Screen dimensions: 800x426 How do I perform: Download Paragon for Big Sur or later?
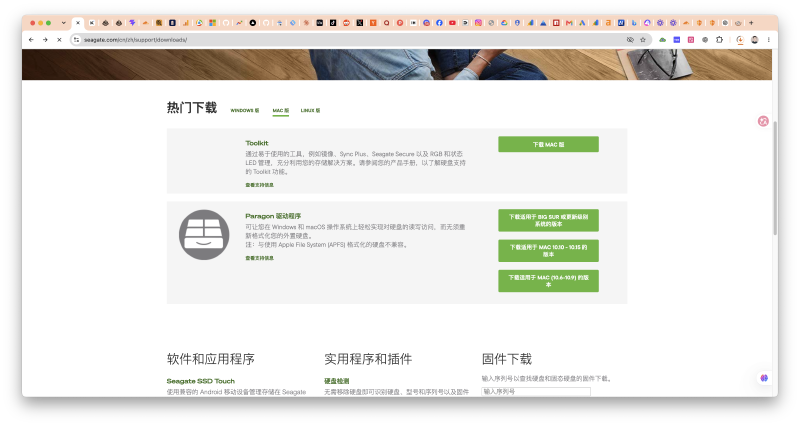(x=548, y=220)
